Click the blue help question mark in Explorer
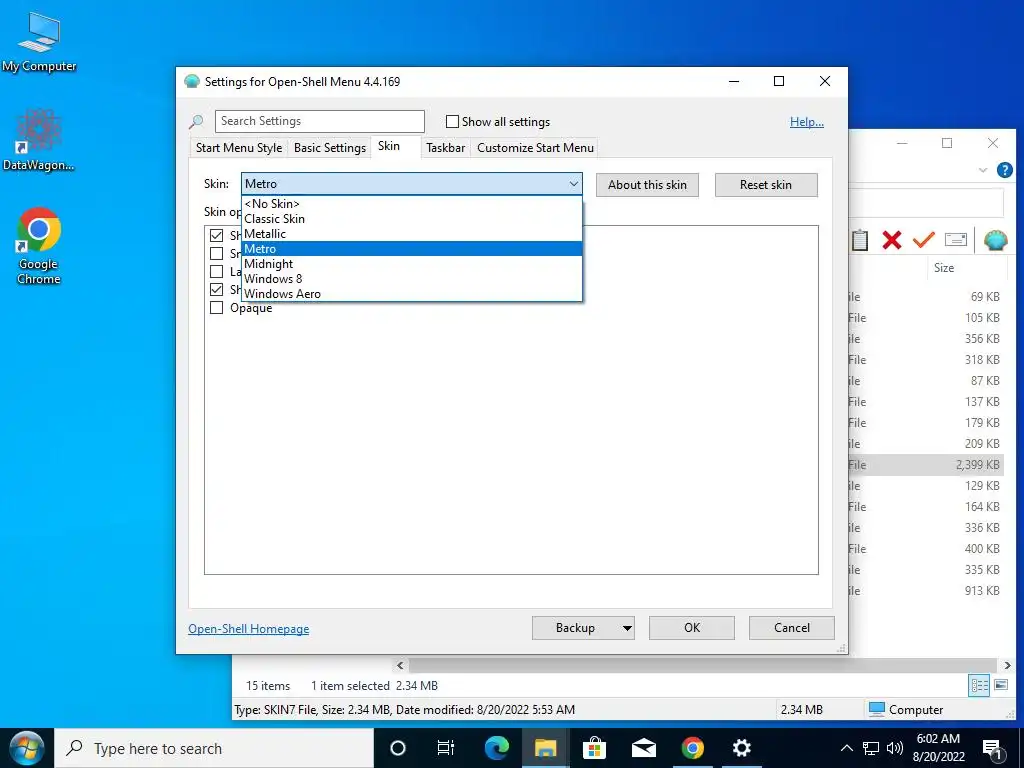The width and height of the screenshot is (1024, 768). [1004, 170]
